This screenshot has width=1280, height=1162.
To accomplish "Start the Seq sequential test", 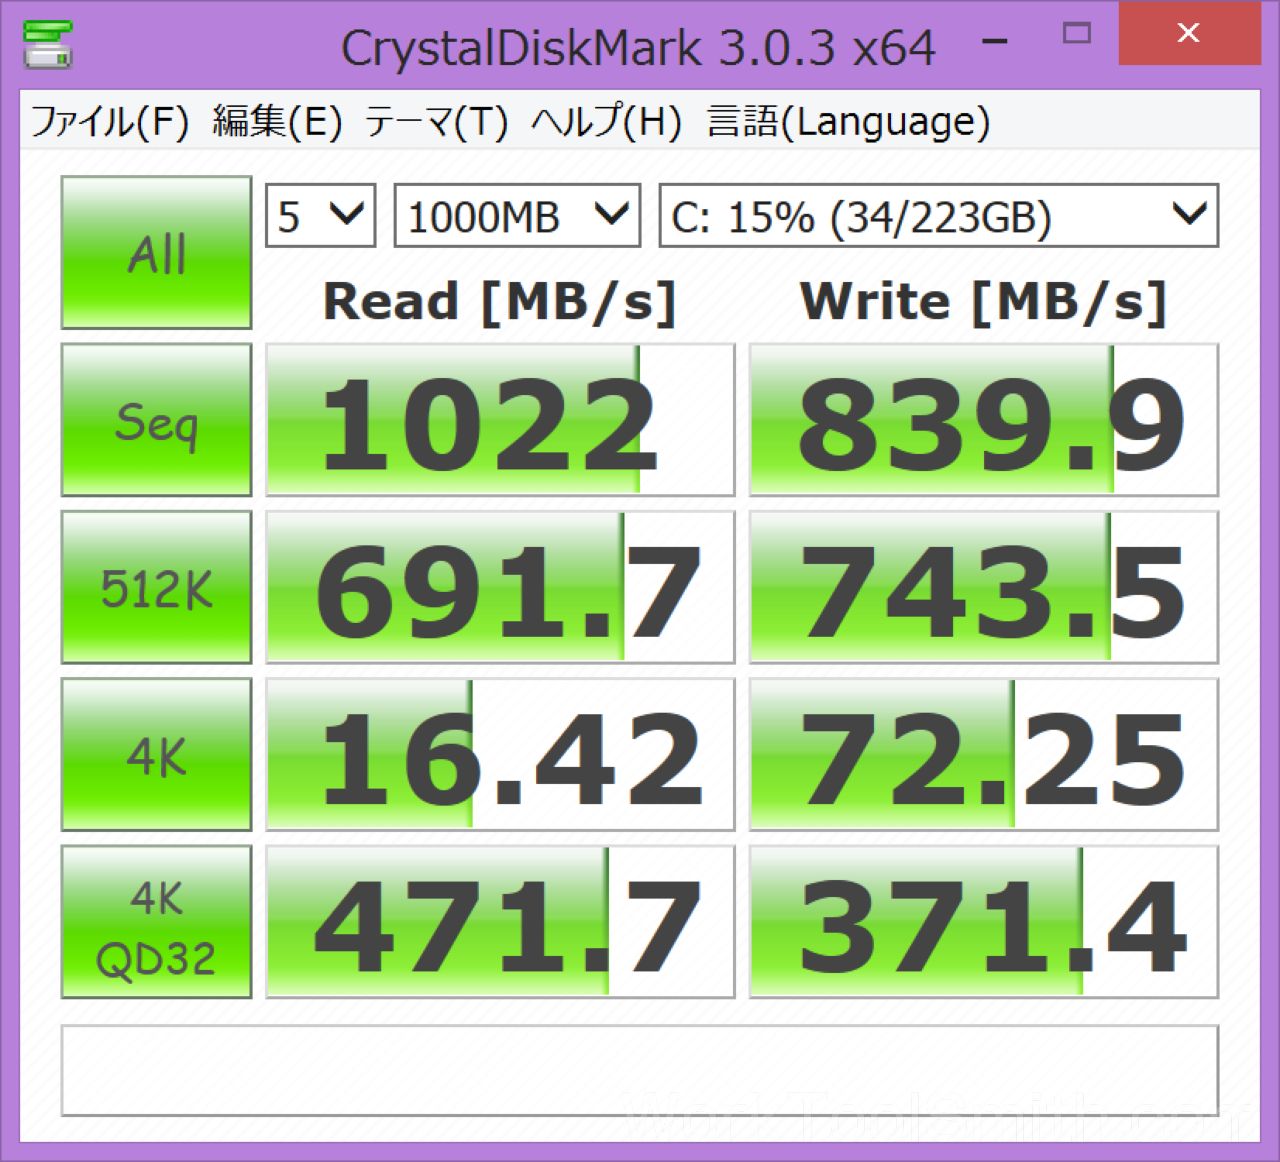I will tap(156, 420).
